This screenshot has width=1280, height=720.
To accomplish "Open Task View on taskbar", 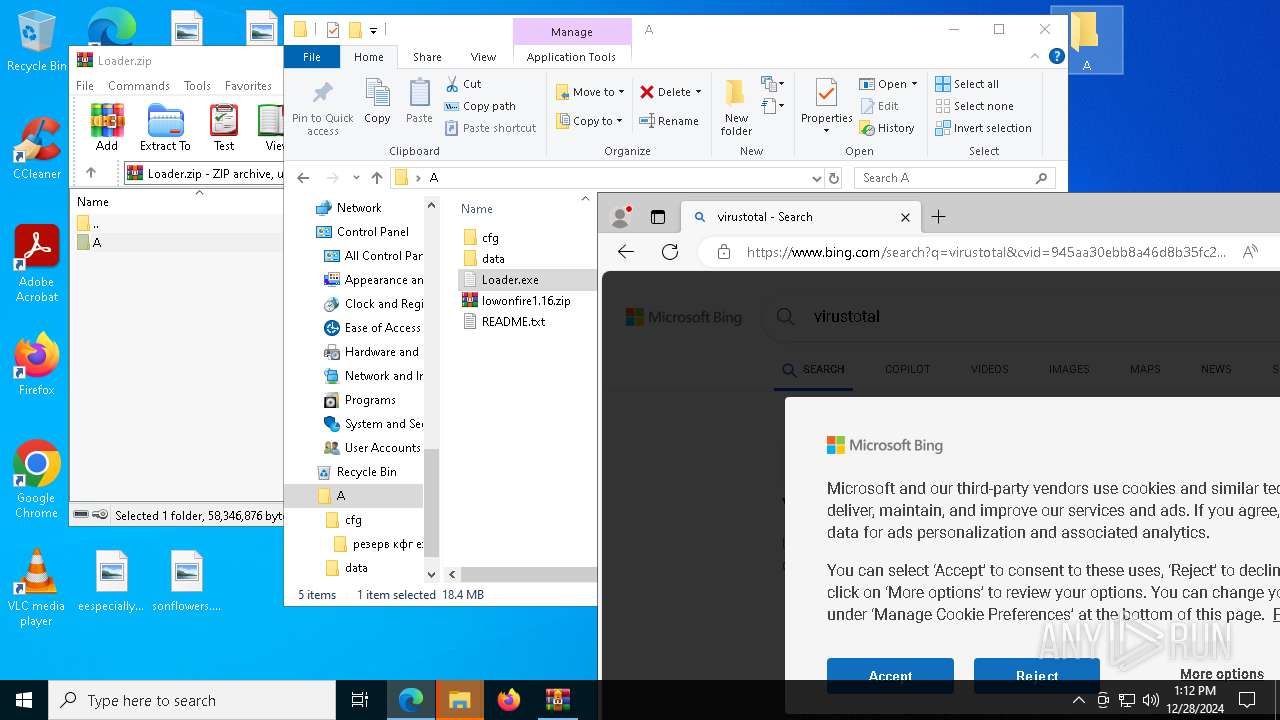I will click(x=360, y=700).
